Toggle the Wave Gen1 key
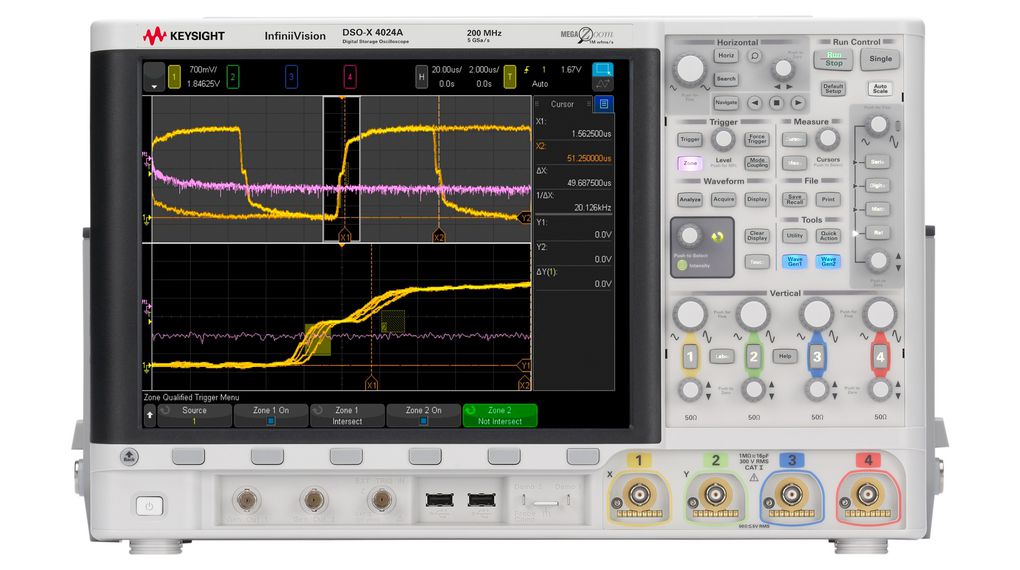Viewport: 1020px width, 570px height. coord(794,262)
